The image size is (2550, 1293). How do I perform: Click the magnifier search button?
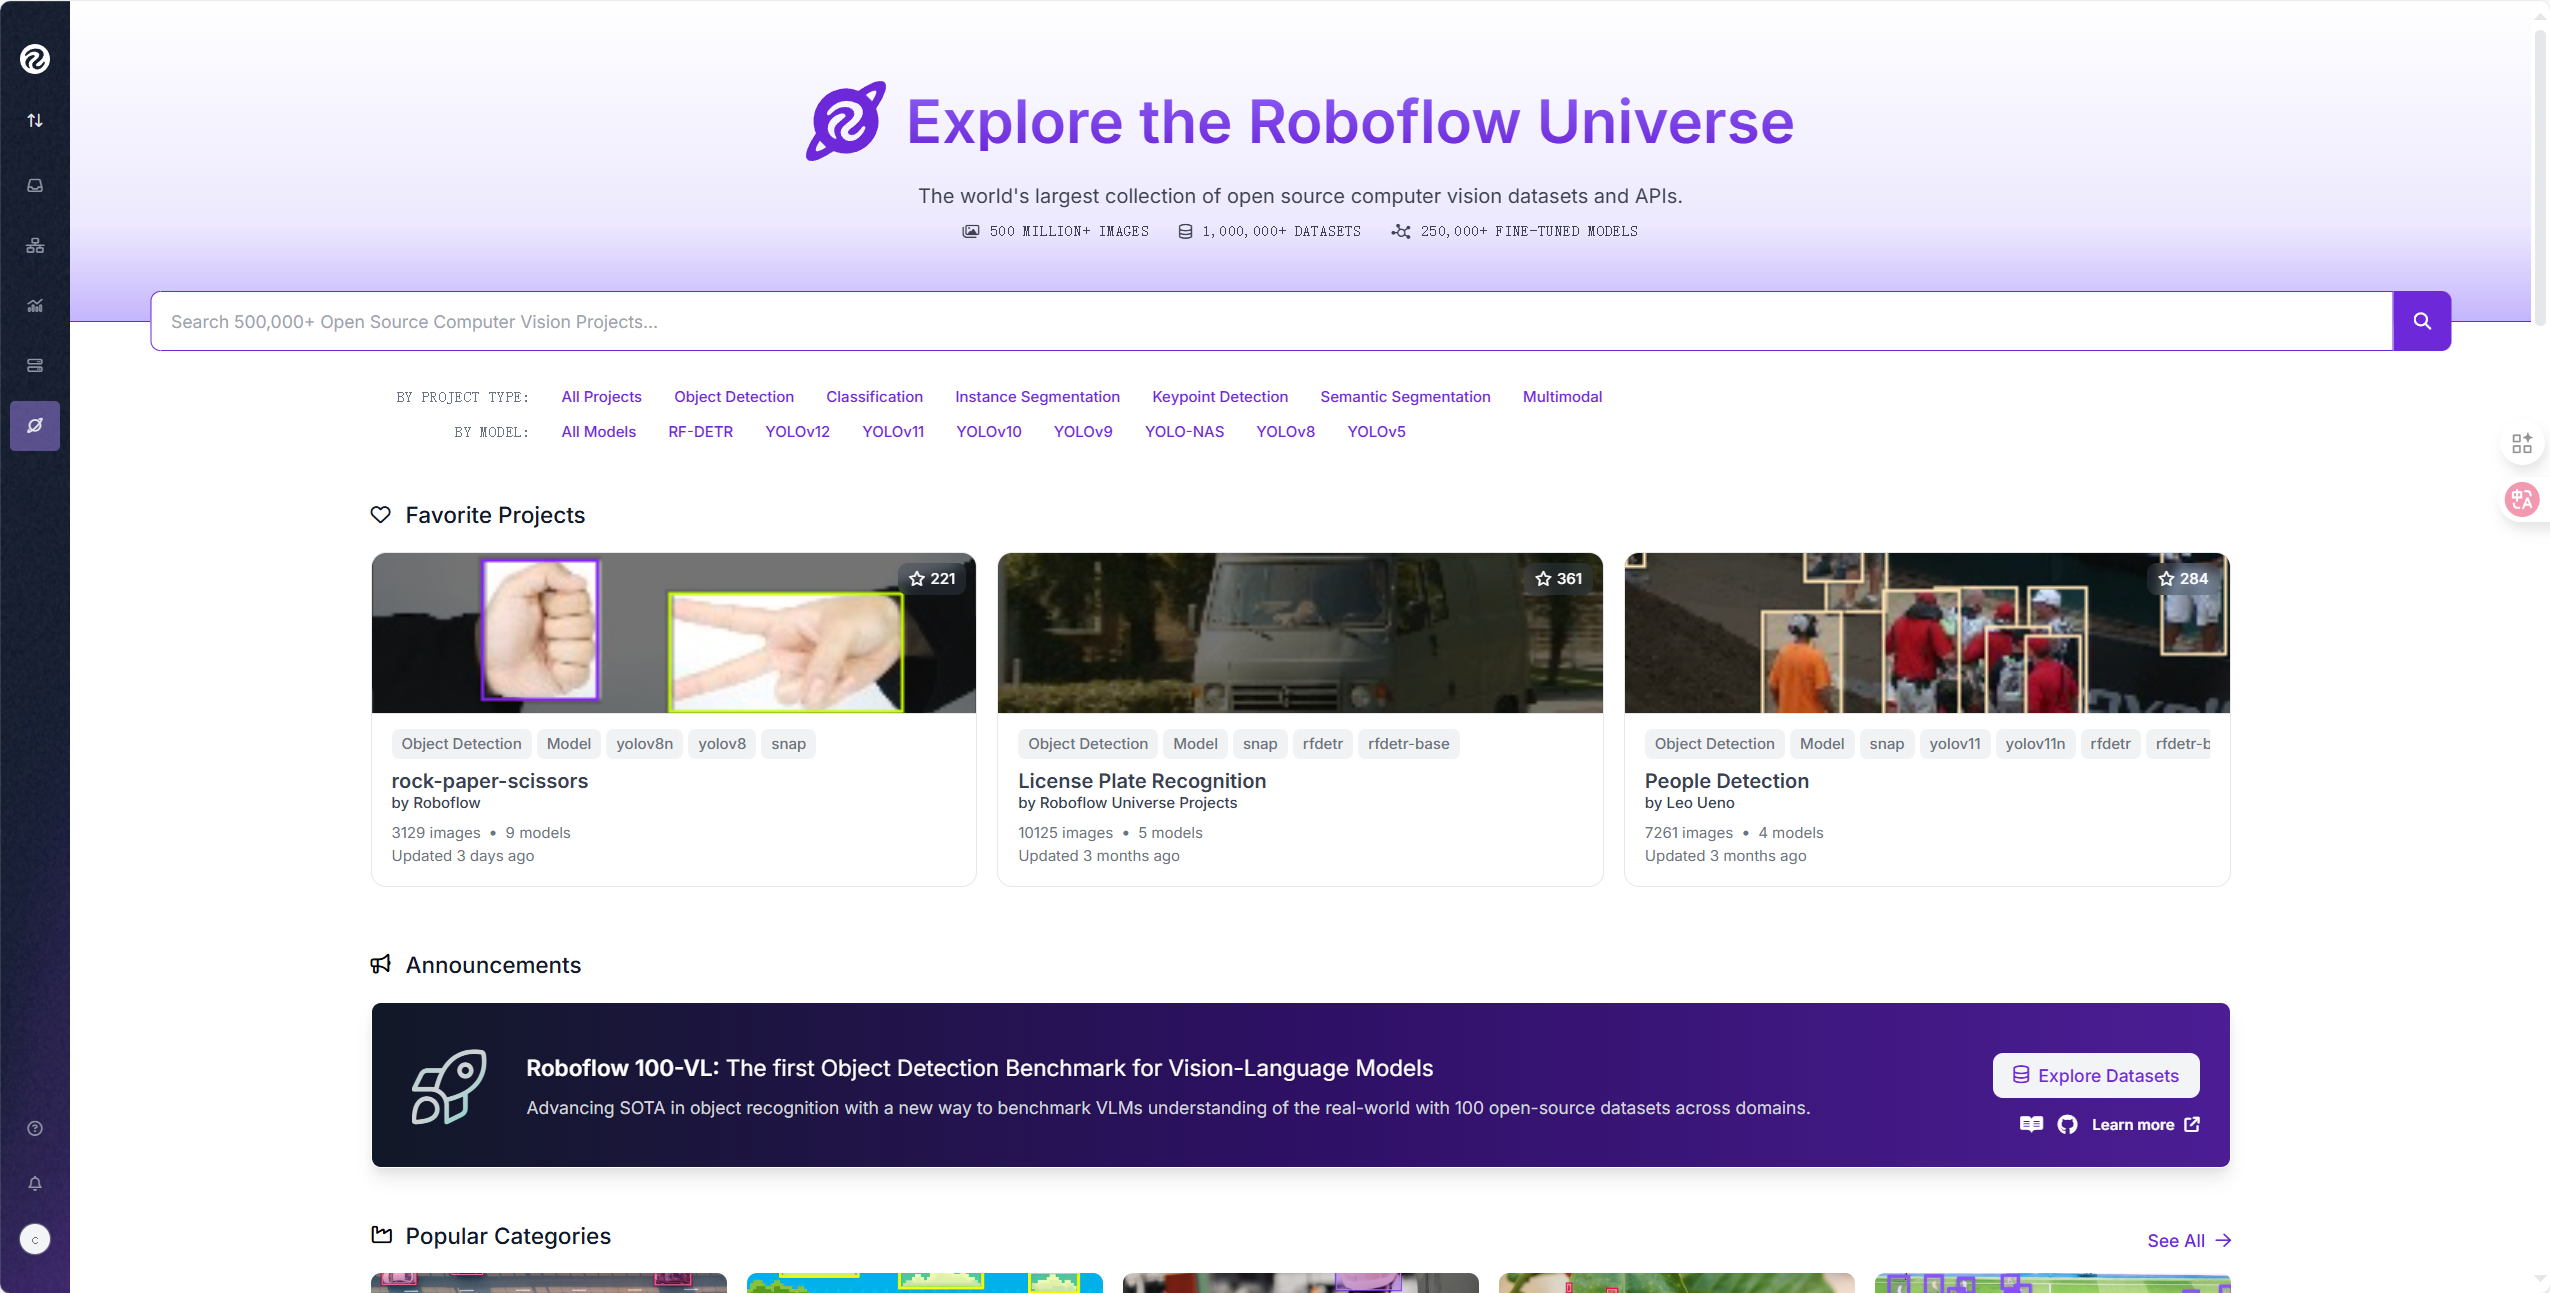[x=2421, y=321]
